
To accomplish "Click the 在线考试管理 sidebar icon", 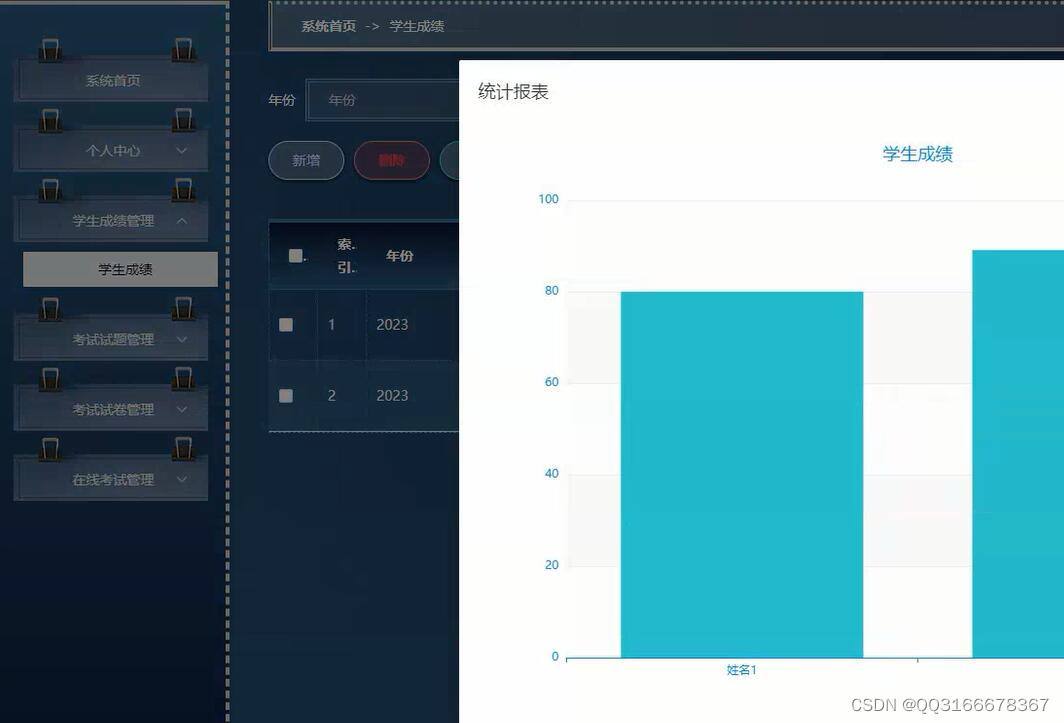I will 52,450.
